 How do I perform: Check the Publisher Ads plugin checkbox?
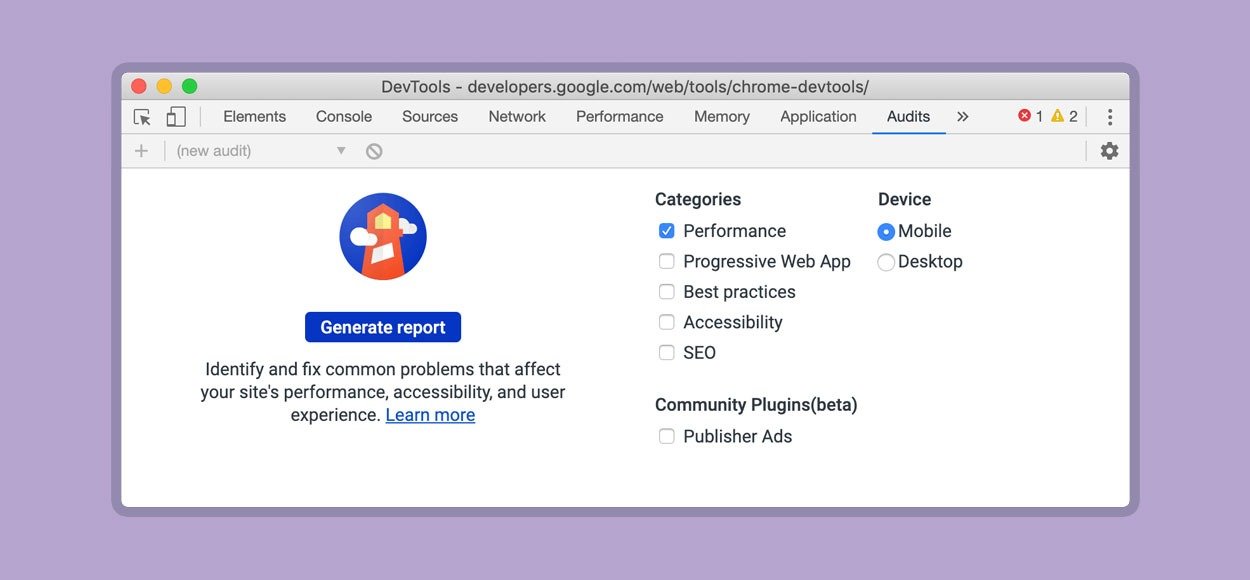pos(666,436)
